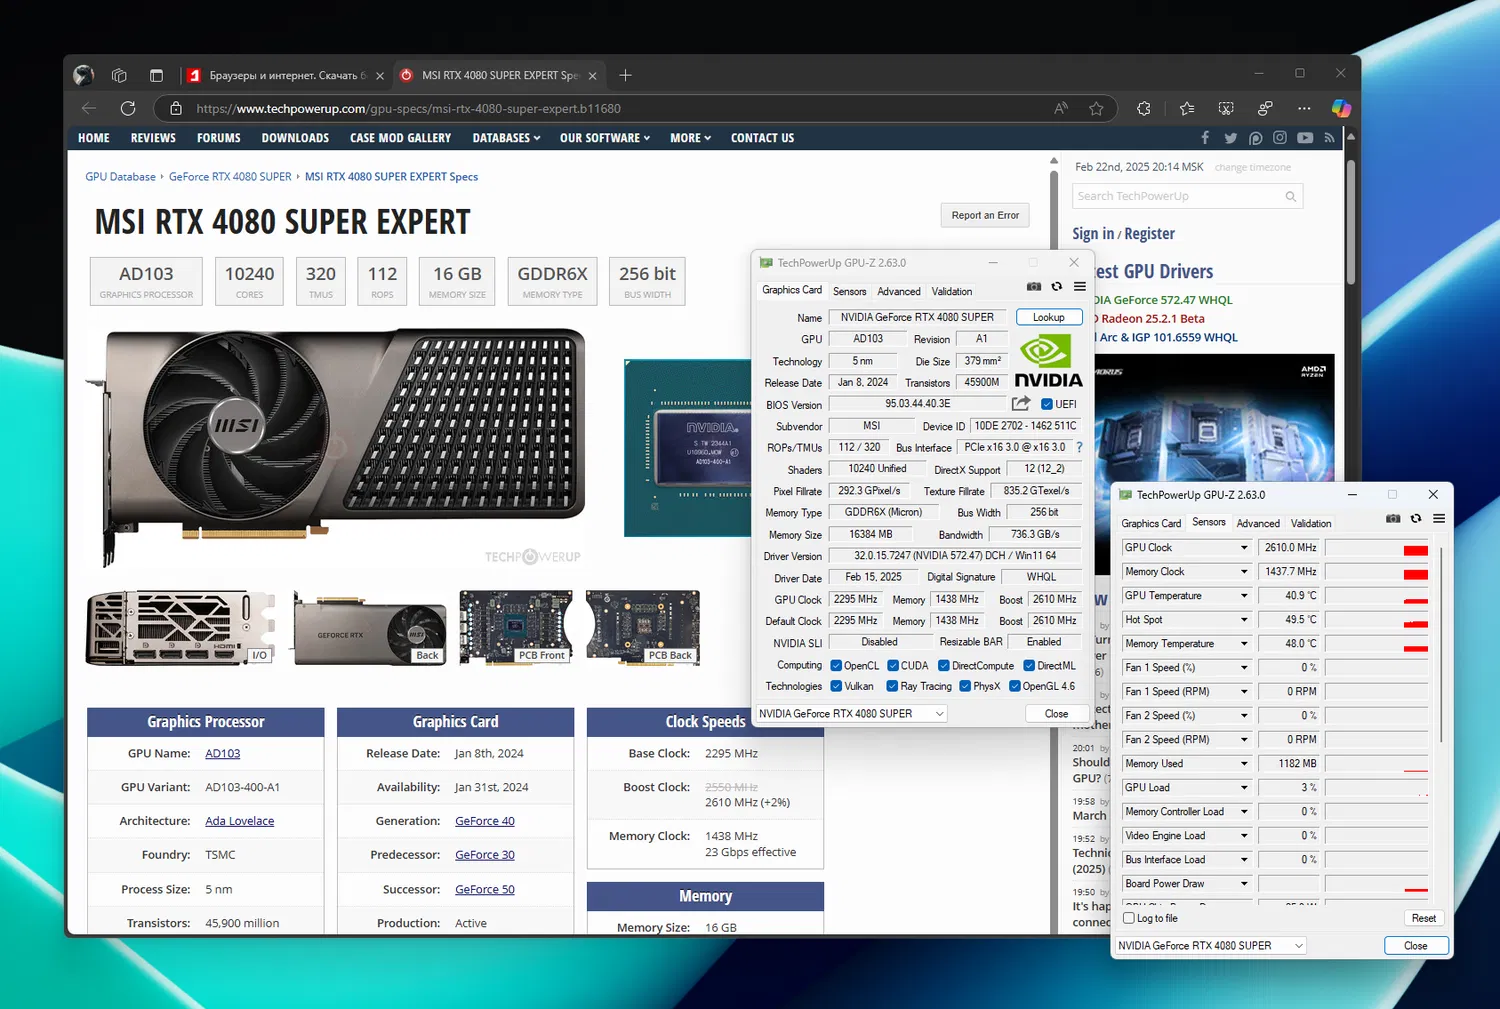Toggle the OpenCL checkbox
Screen dimensions: 1500x1009
(x=836, y=665)
